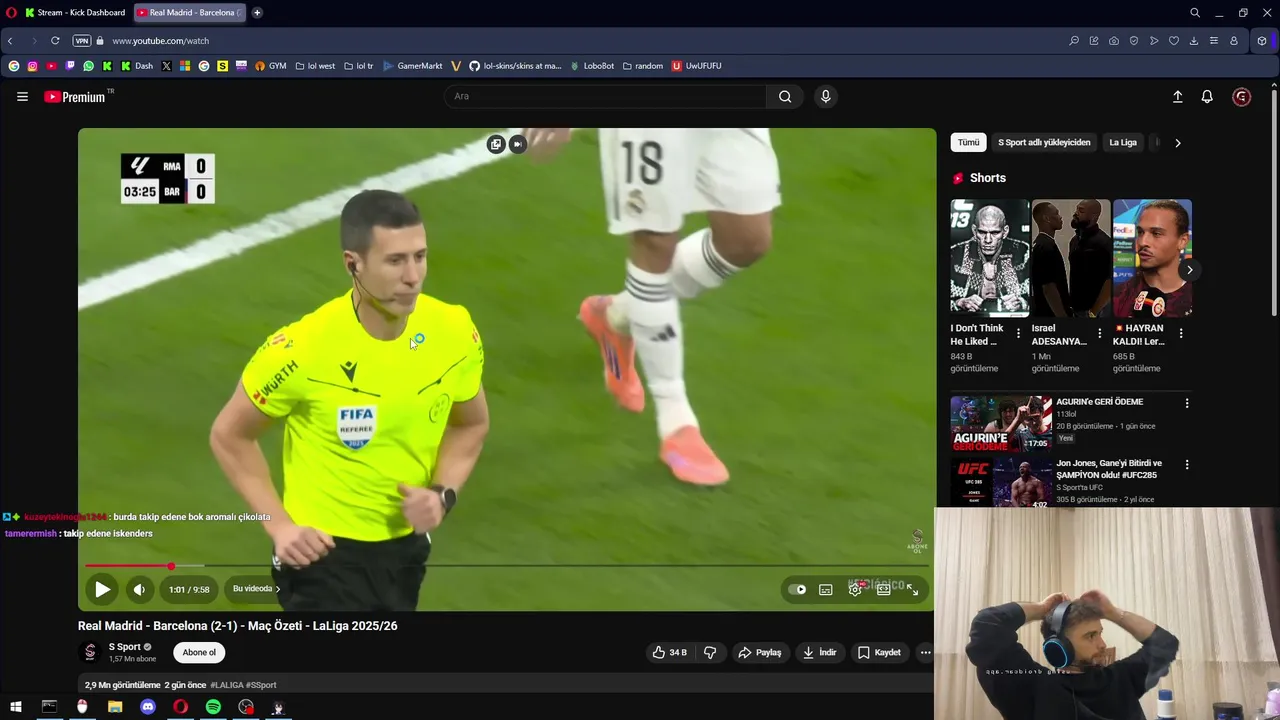Screen dimensions: 1280x720
Task: Open the 'HAYRAN KALDI' Short thumbnail
Action: click(1152, 258)
